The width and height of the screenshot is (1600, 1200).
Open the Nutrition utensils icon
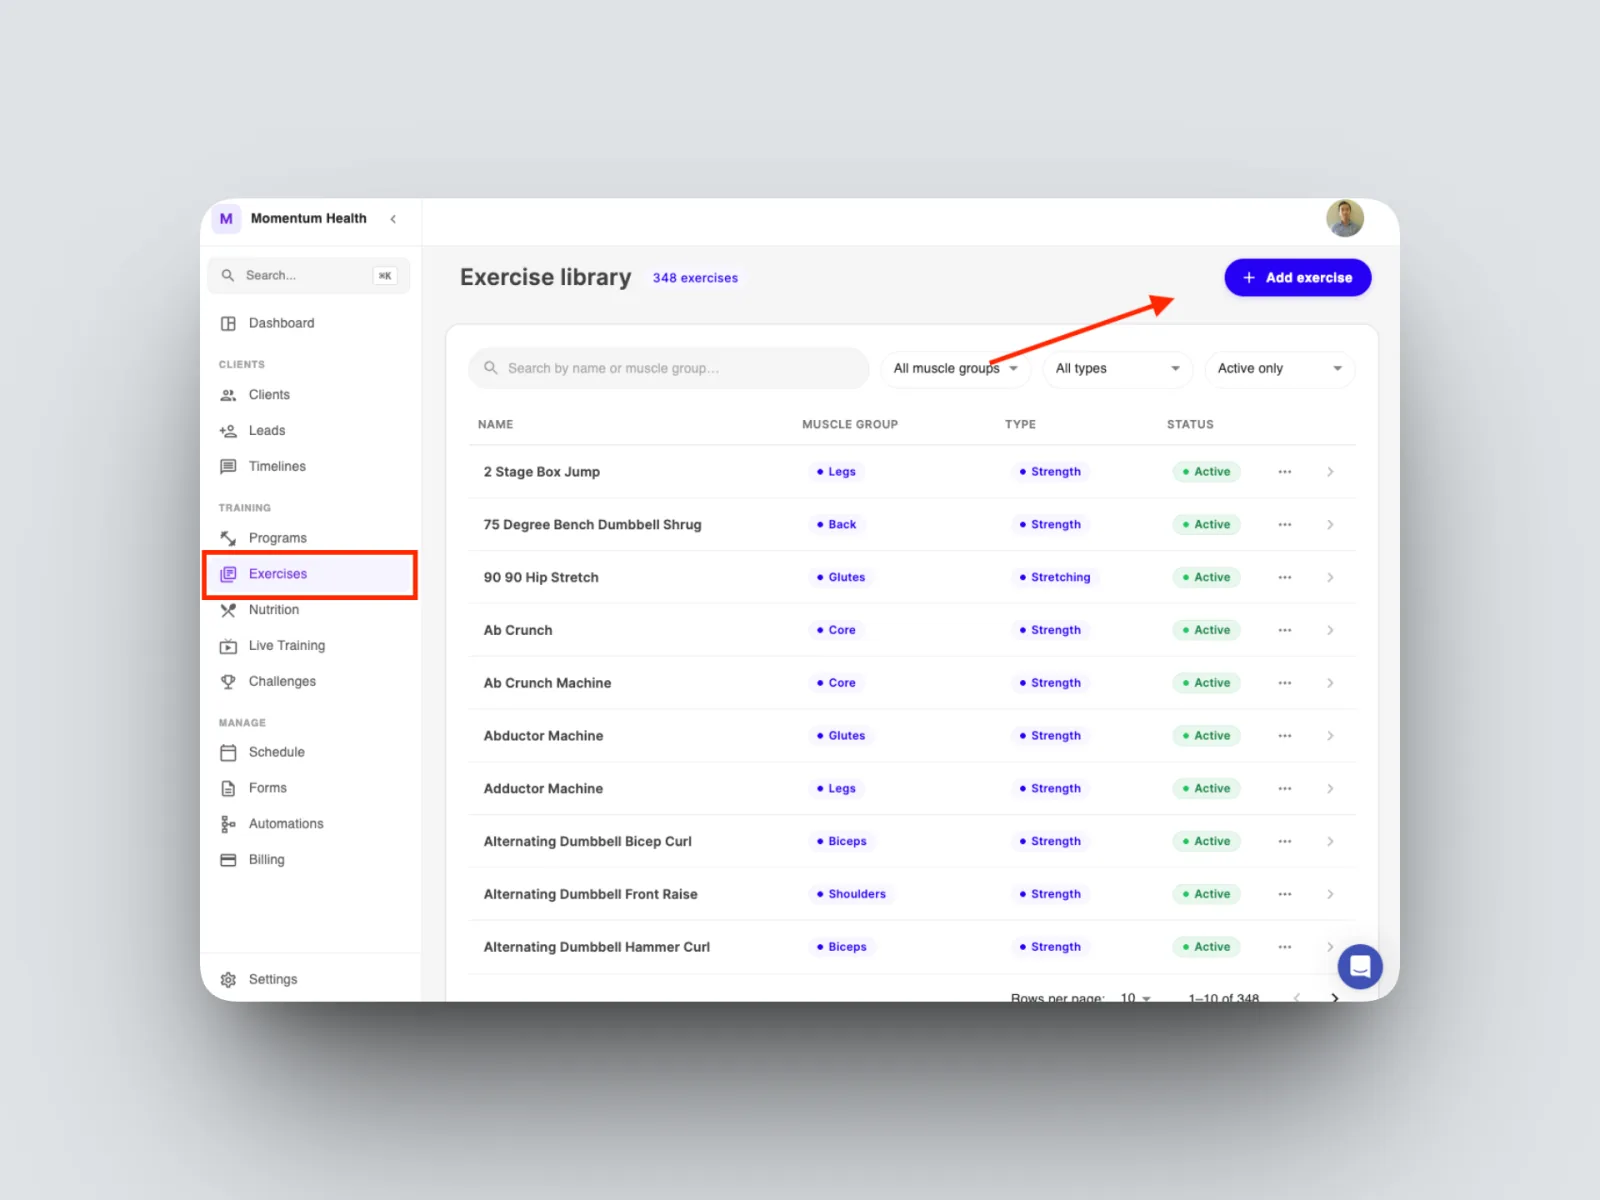[x=228, y=610]
